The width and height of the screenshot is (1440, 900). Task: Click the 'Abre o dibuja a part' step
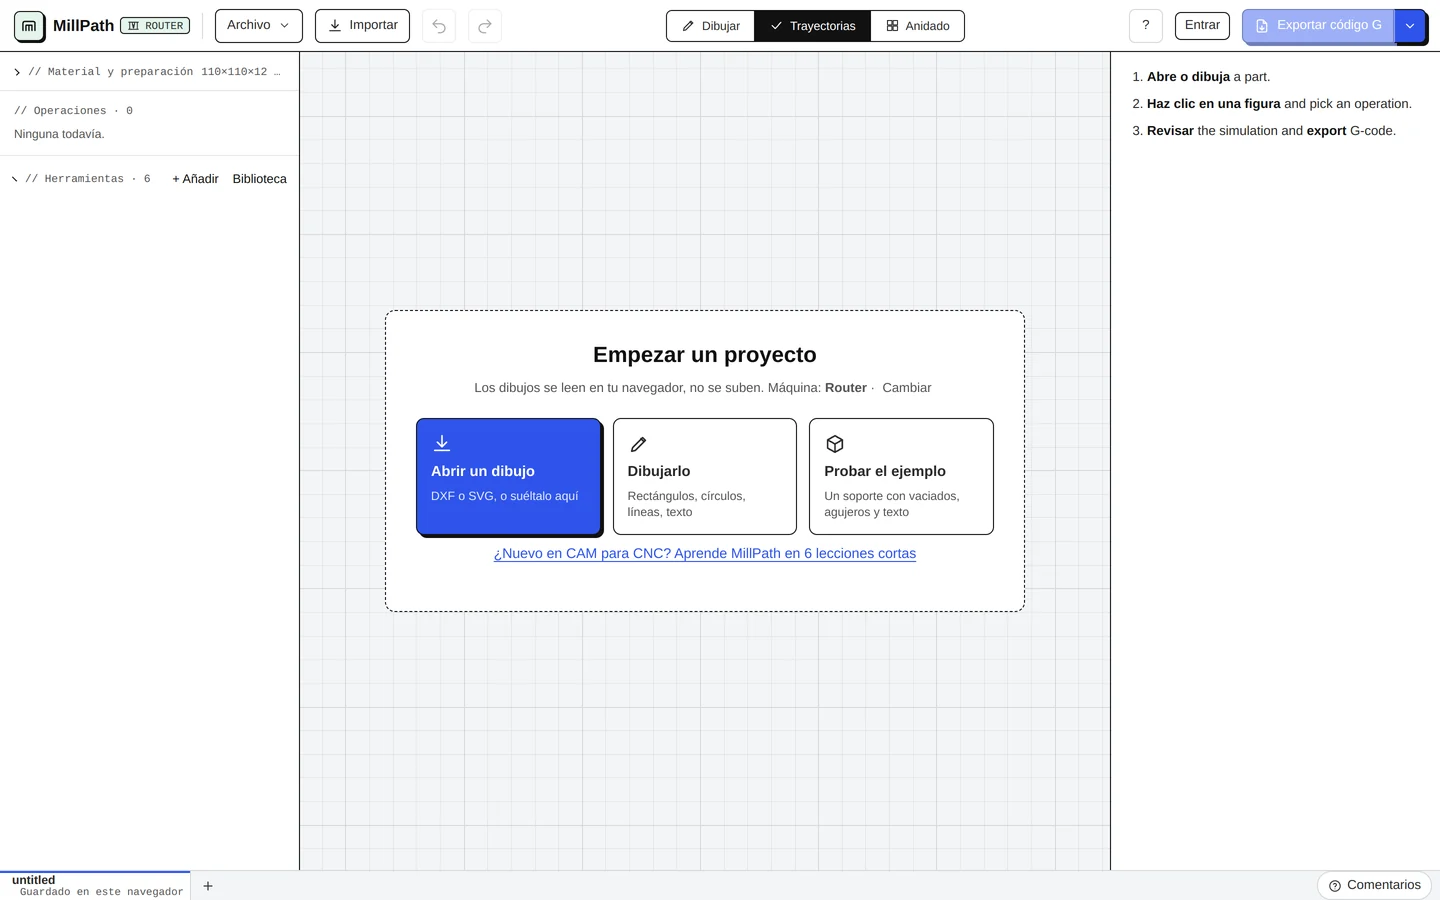point(1208,77)
